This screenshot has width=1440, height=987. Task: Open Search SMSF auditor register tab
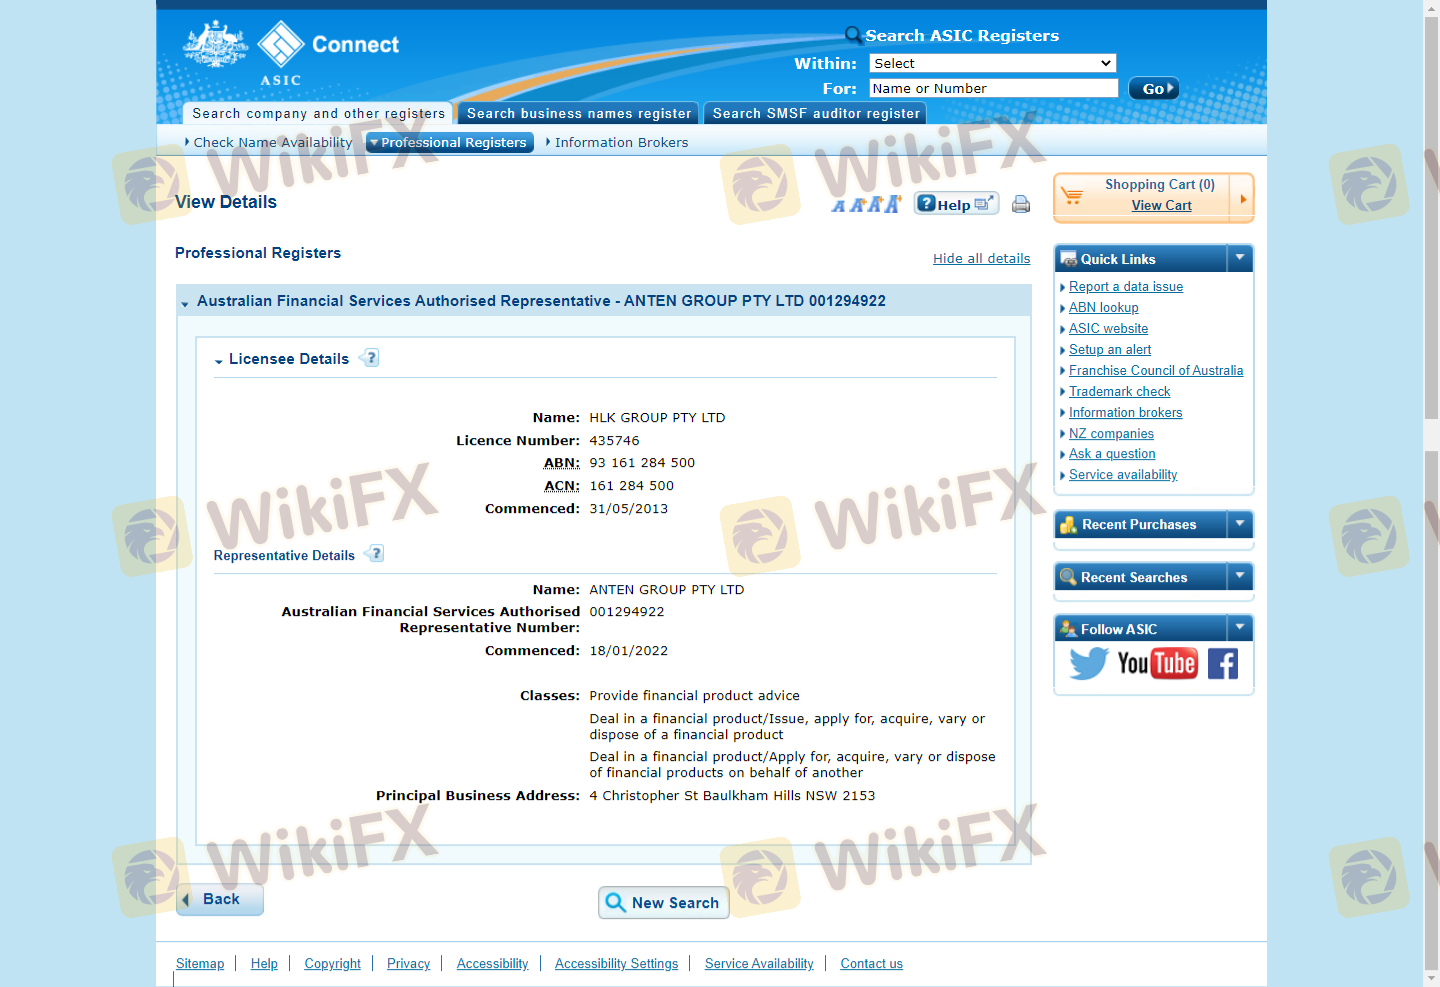click(816, 114)
